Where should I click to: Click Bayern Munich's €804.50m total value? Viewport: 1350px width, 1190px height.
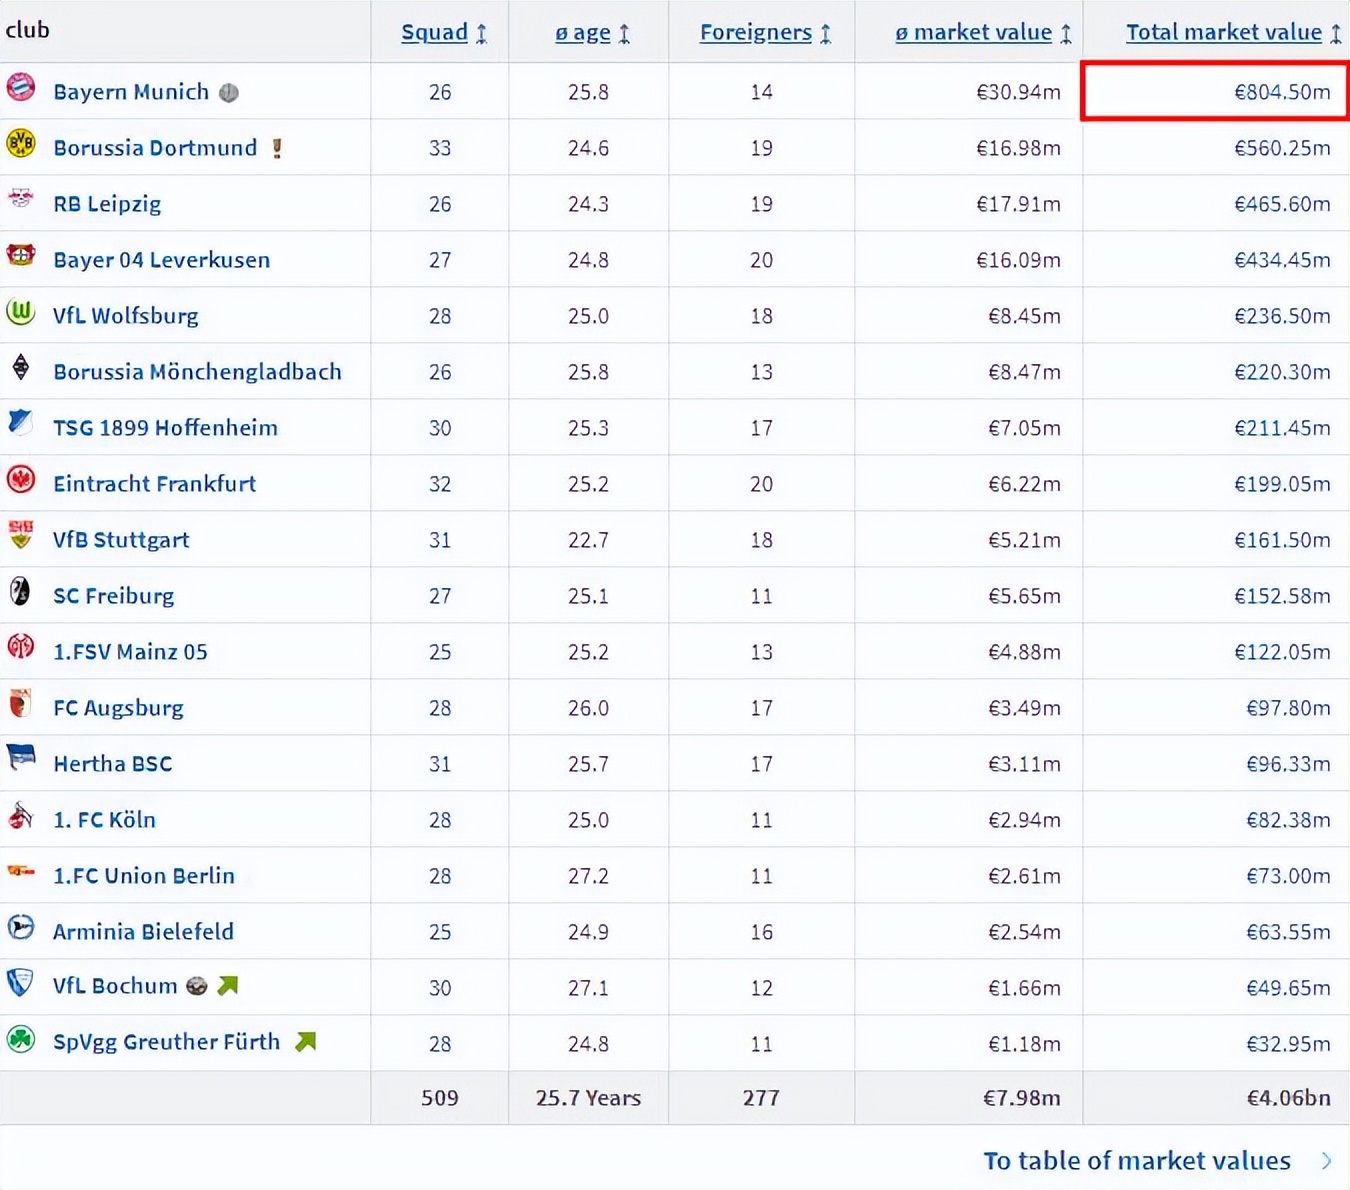(1282, 92)
